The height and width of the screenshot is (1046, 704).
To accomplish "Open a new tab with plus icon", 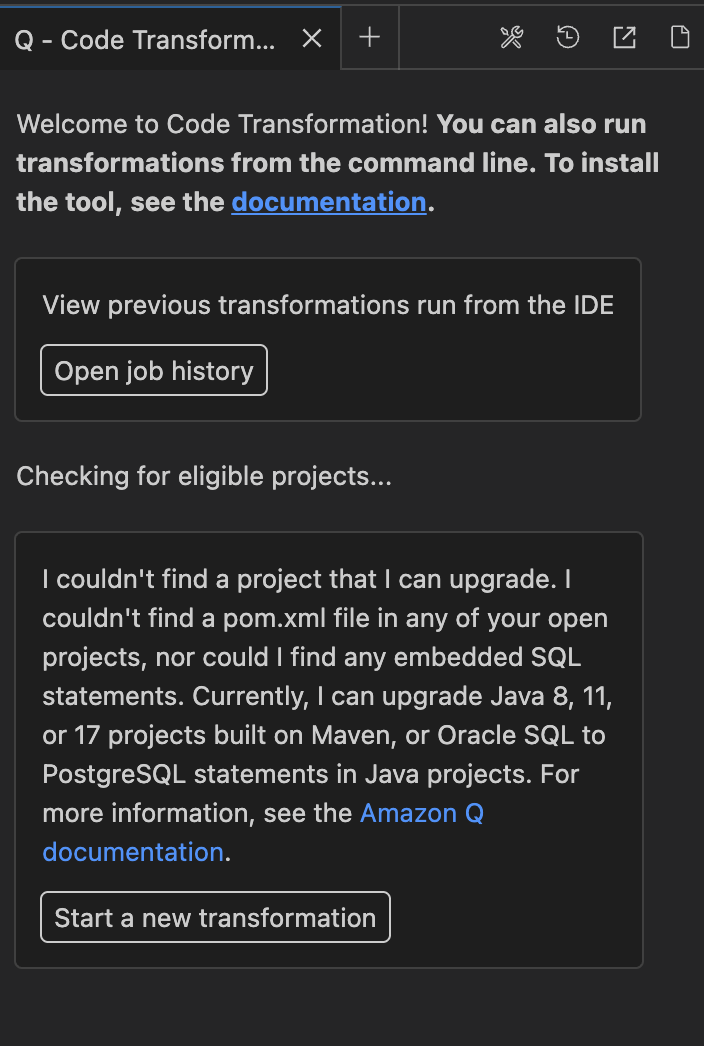I will pyautogui.click(x=370, y=38).
